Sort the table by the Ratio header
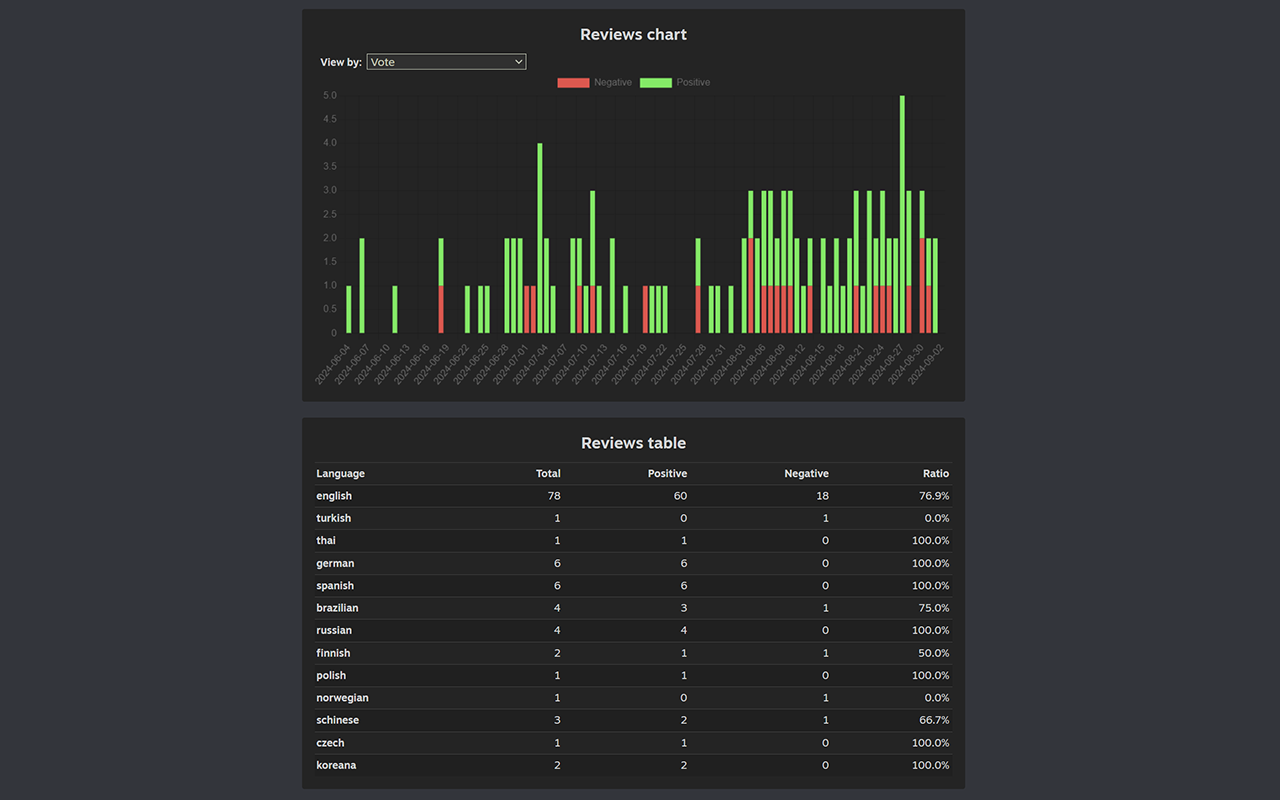Screen dimensions: 1280x800 click(x=936, y=473)
